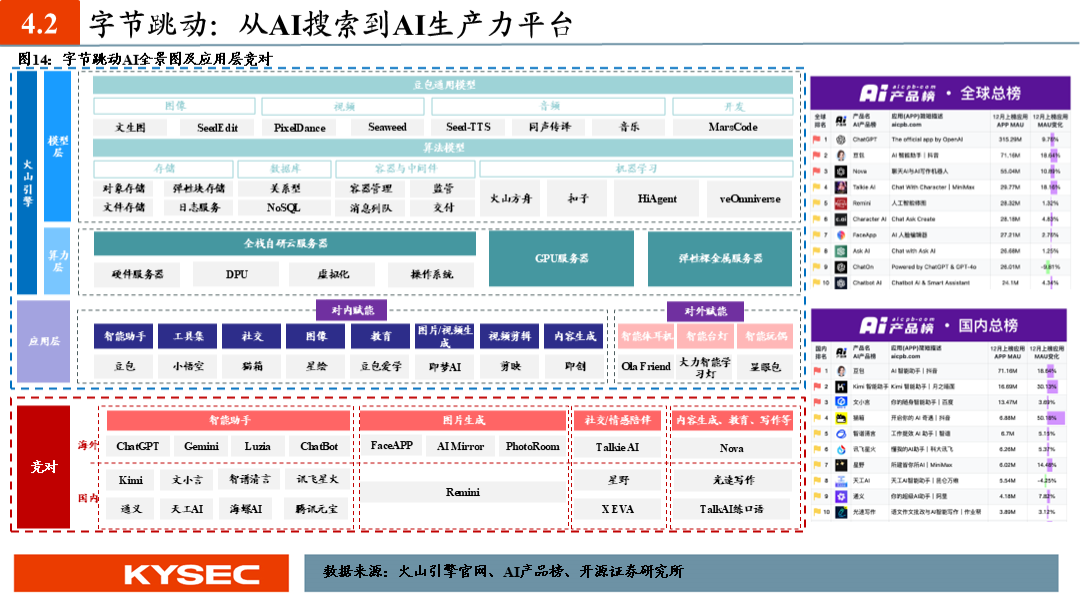Click the HiAgent text box

[x=657, y=198]
